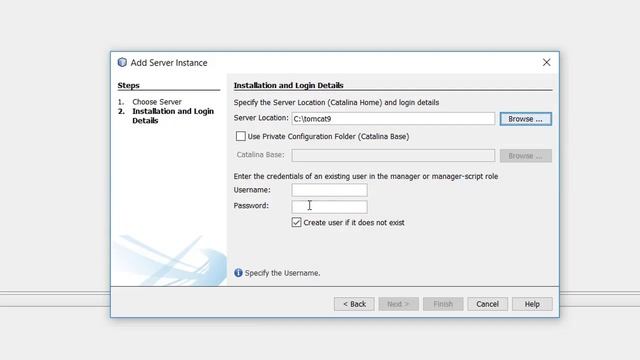Click the Add Server Instance title text

[169, 63]
